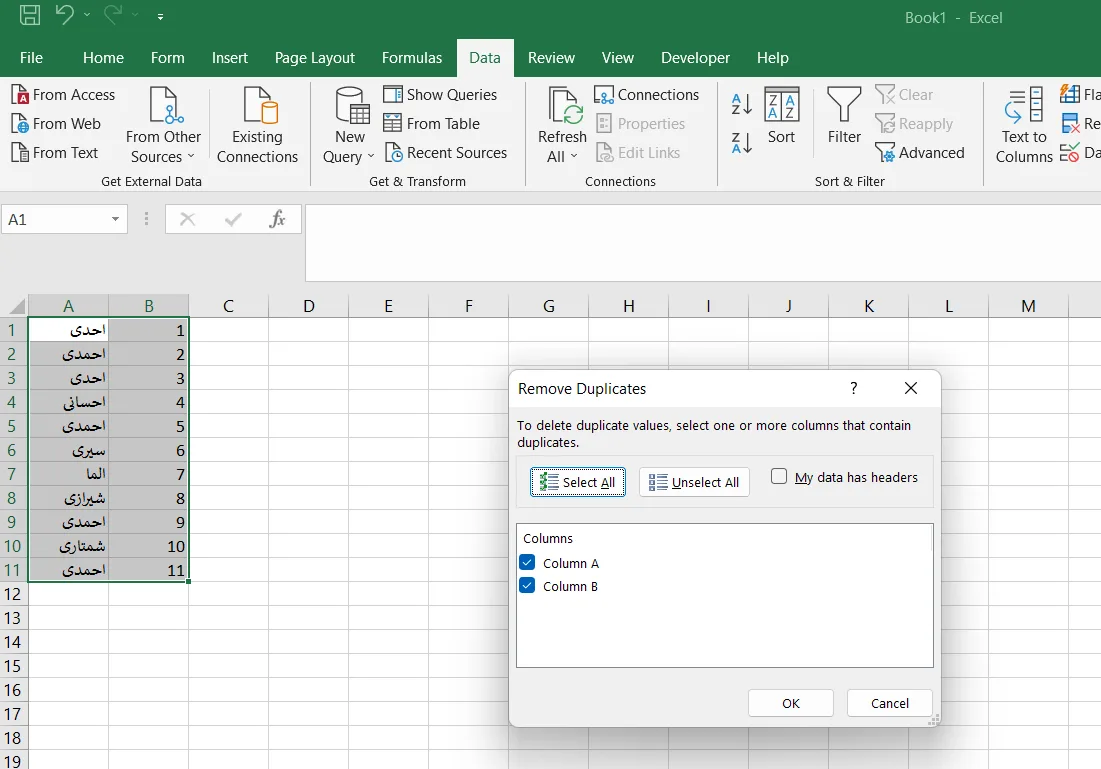
Task: Open the Undo history dropdown arrow
Action: pyautogui.click(x=87, y=15)
